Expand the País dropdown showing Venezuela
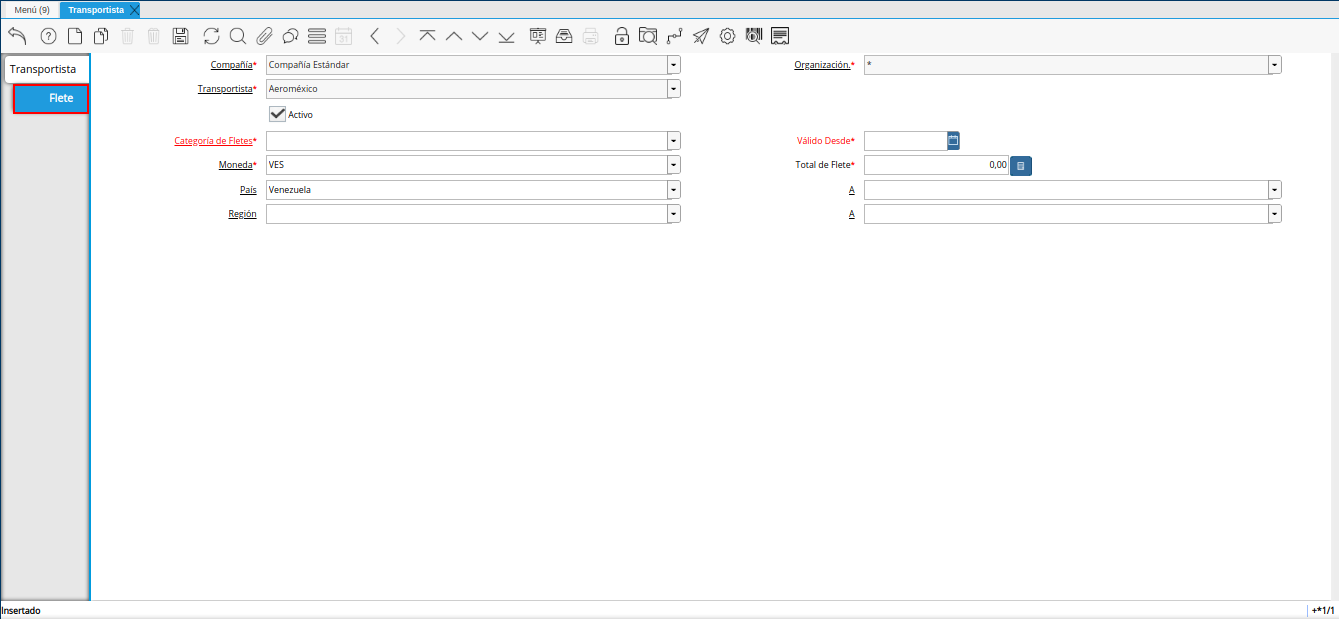This screenshot has height=619, width=1339. click(674, 189)
